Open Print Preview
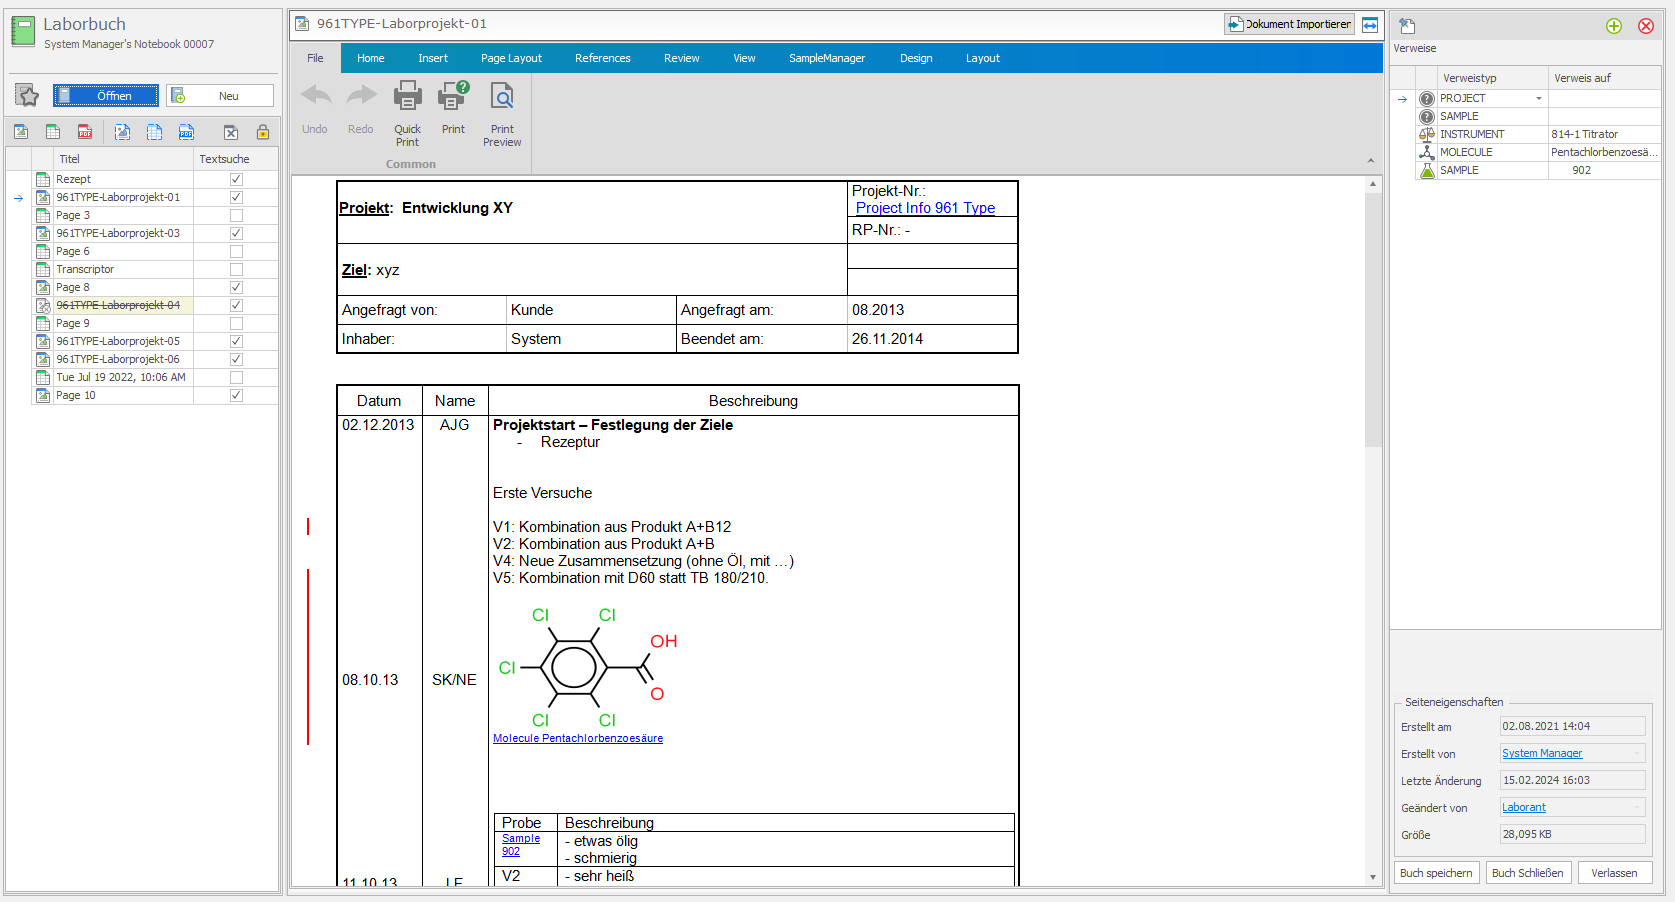Viewport: 1675px width, 902px height. point(502,114)
